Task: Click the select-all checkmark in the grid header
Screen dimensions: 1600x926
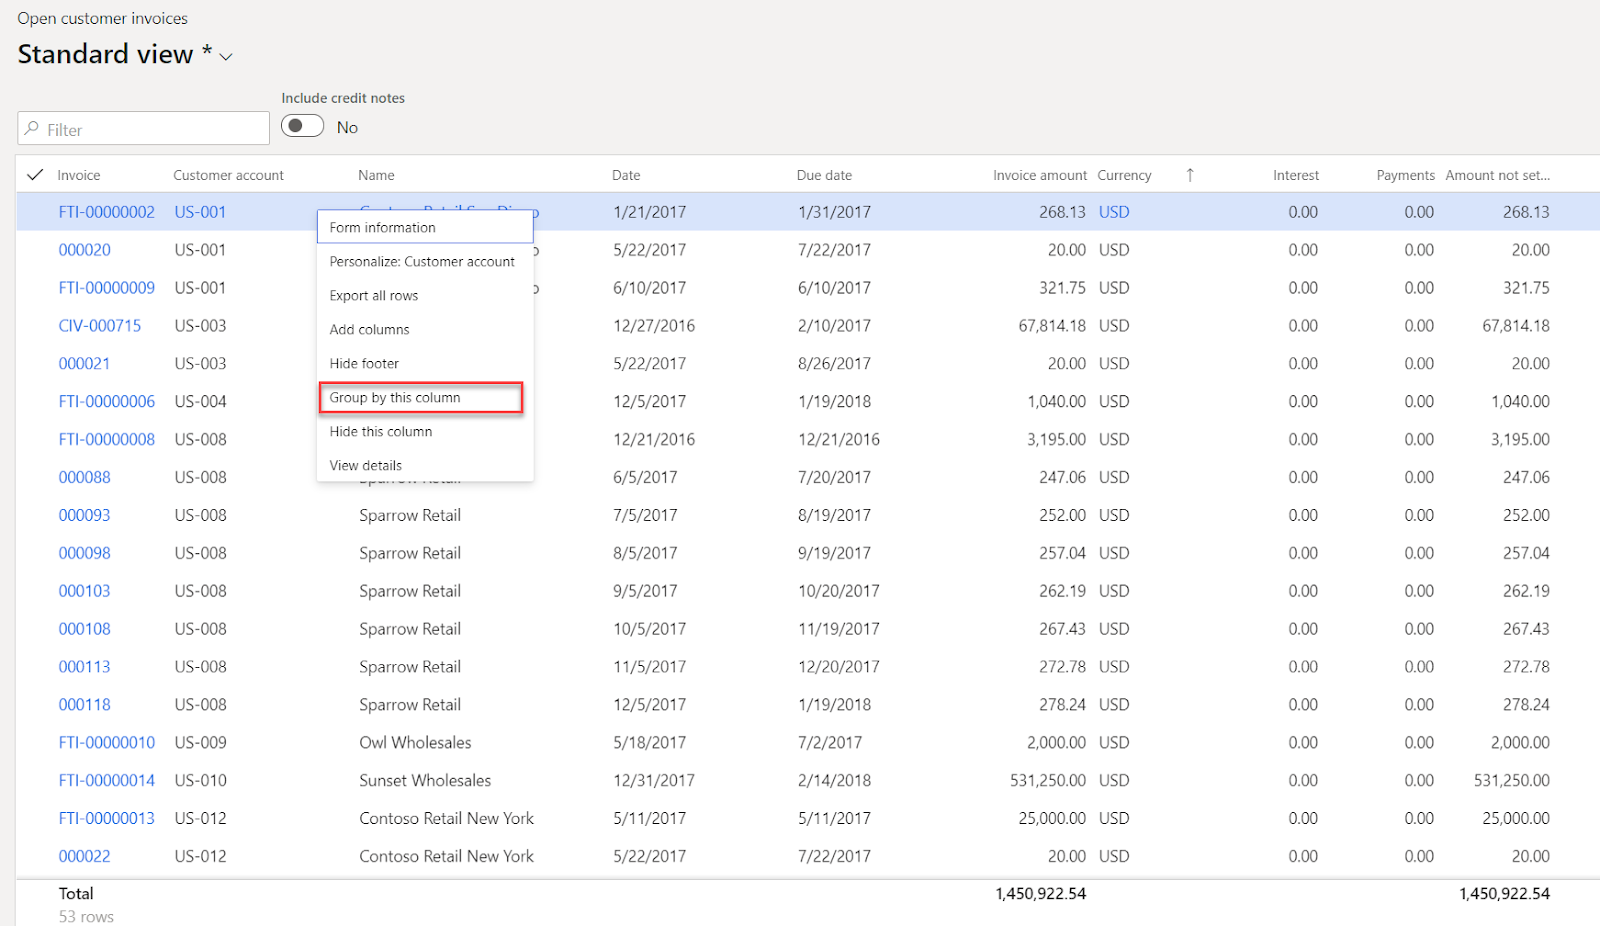Action: click(34, 173)
